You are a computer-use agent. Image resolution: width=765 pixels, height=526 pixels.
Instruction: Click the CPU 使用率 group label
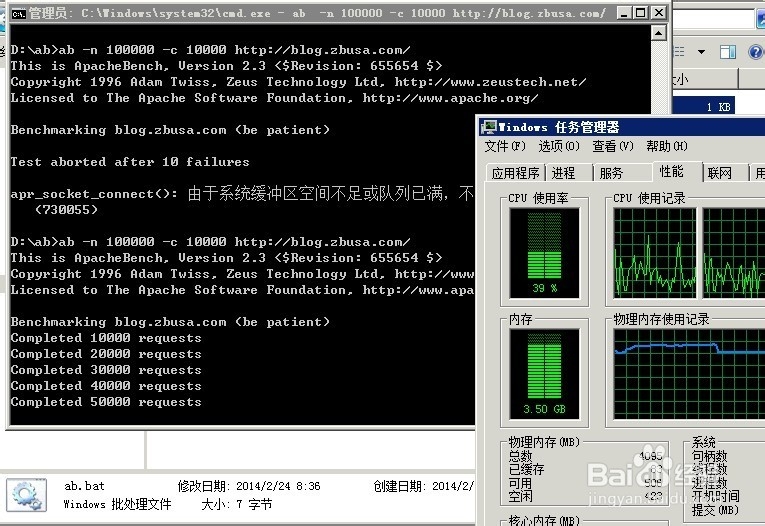click(539, 198)
